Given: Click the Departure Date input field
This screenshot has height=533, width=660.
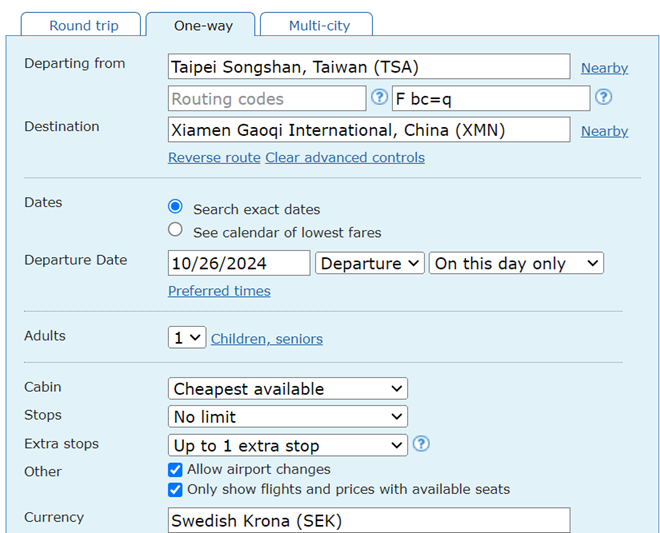Looking at the screenshot, I should click(x=239, y=264).
